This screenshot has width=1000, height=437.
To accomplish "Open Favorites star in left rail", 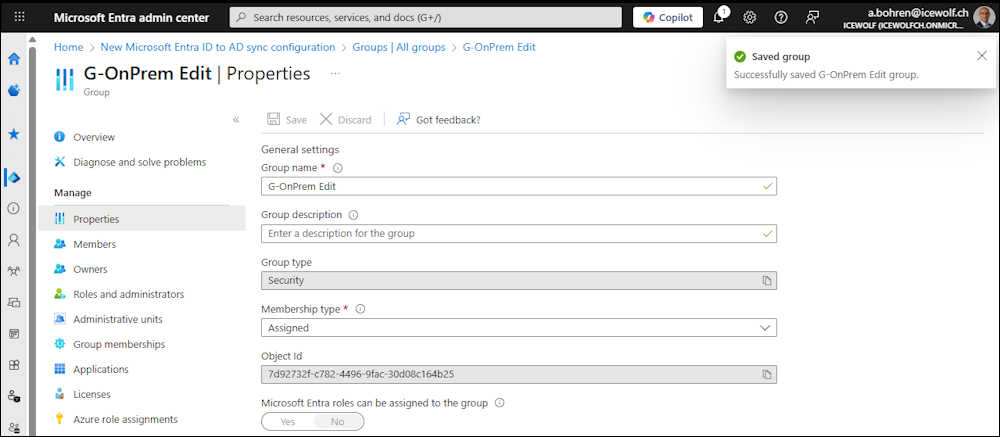I will coord(14,133).
